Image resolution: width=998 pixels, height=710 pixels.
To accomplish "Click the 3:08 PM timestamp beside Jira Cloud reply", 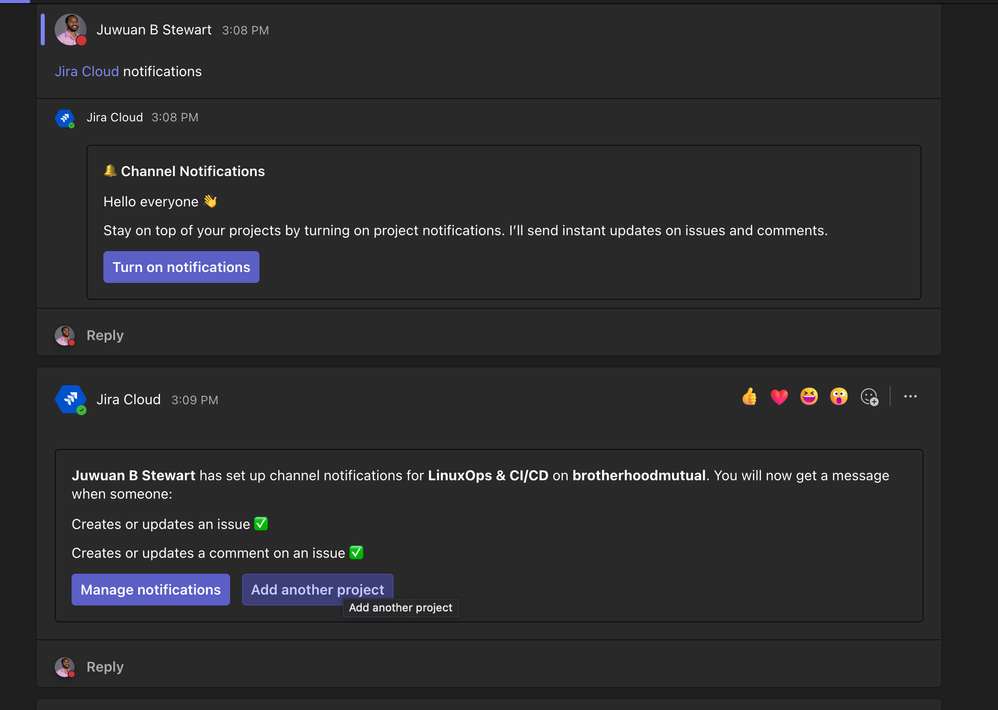I will coord(175,117).
